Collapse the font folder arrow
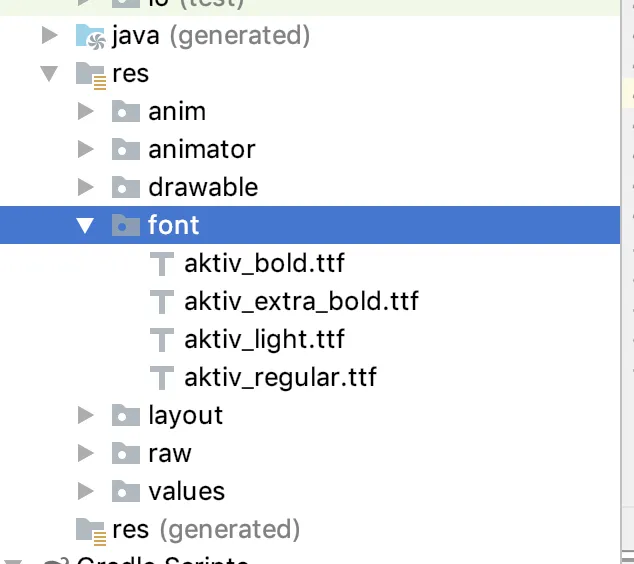The width and height of the screenshot is (634, 564). click(86, 226)
